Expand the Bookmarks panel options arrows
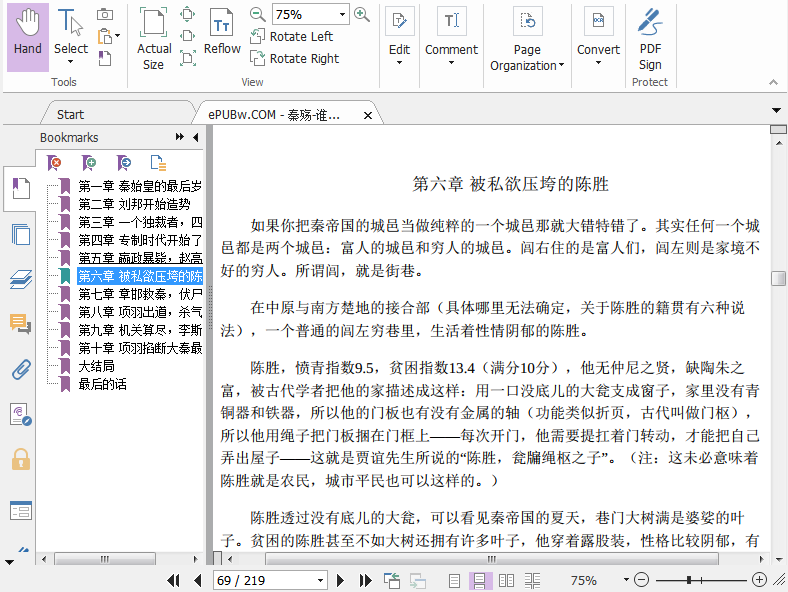Image resolution: width=788 pixels, height=592 pixels. pos(179,137)
